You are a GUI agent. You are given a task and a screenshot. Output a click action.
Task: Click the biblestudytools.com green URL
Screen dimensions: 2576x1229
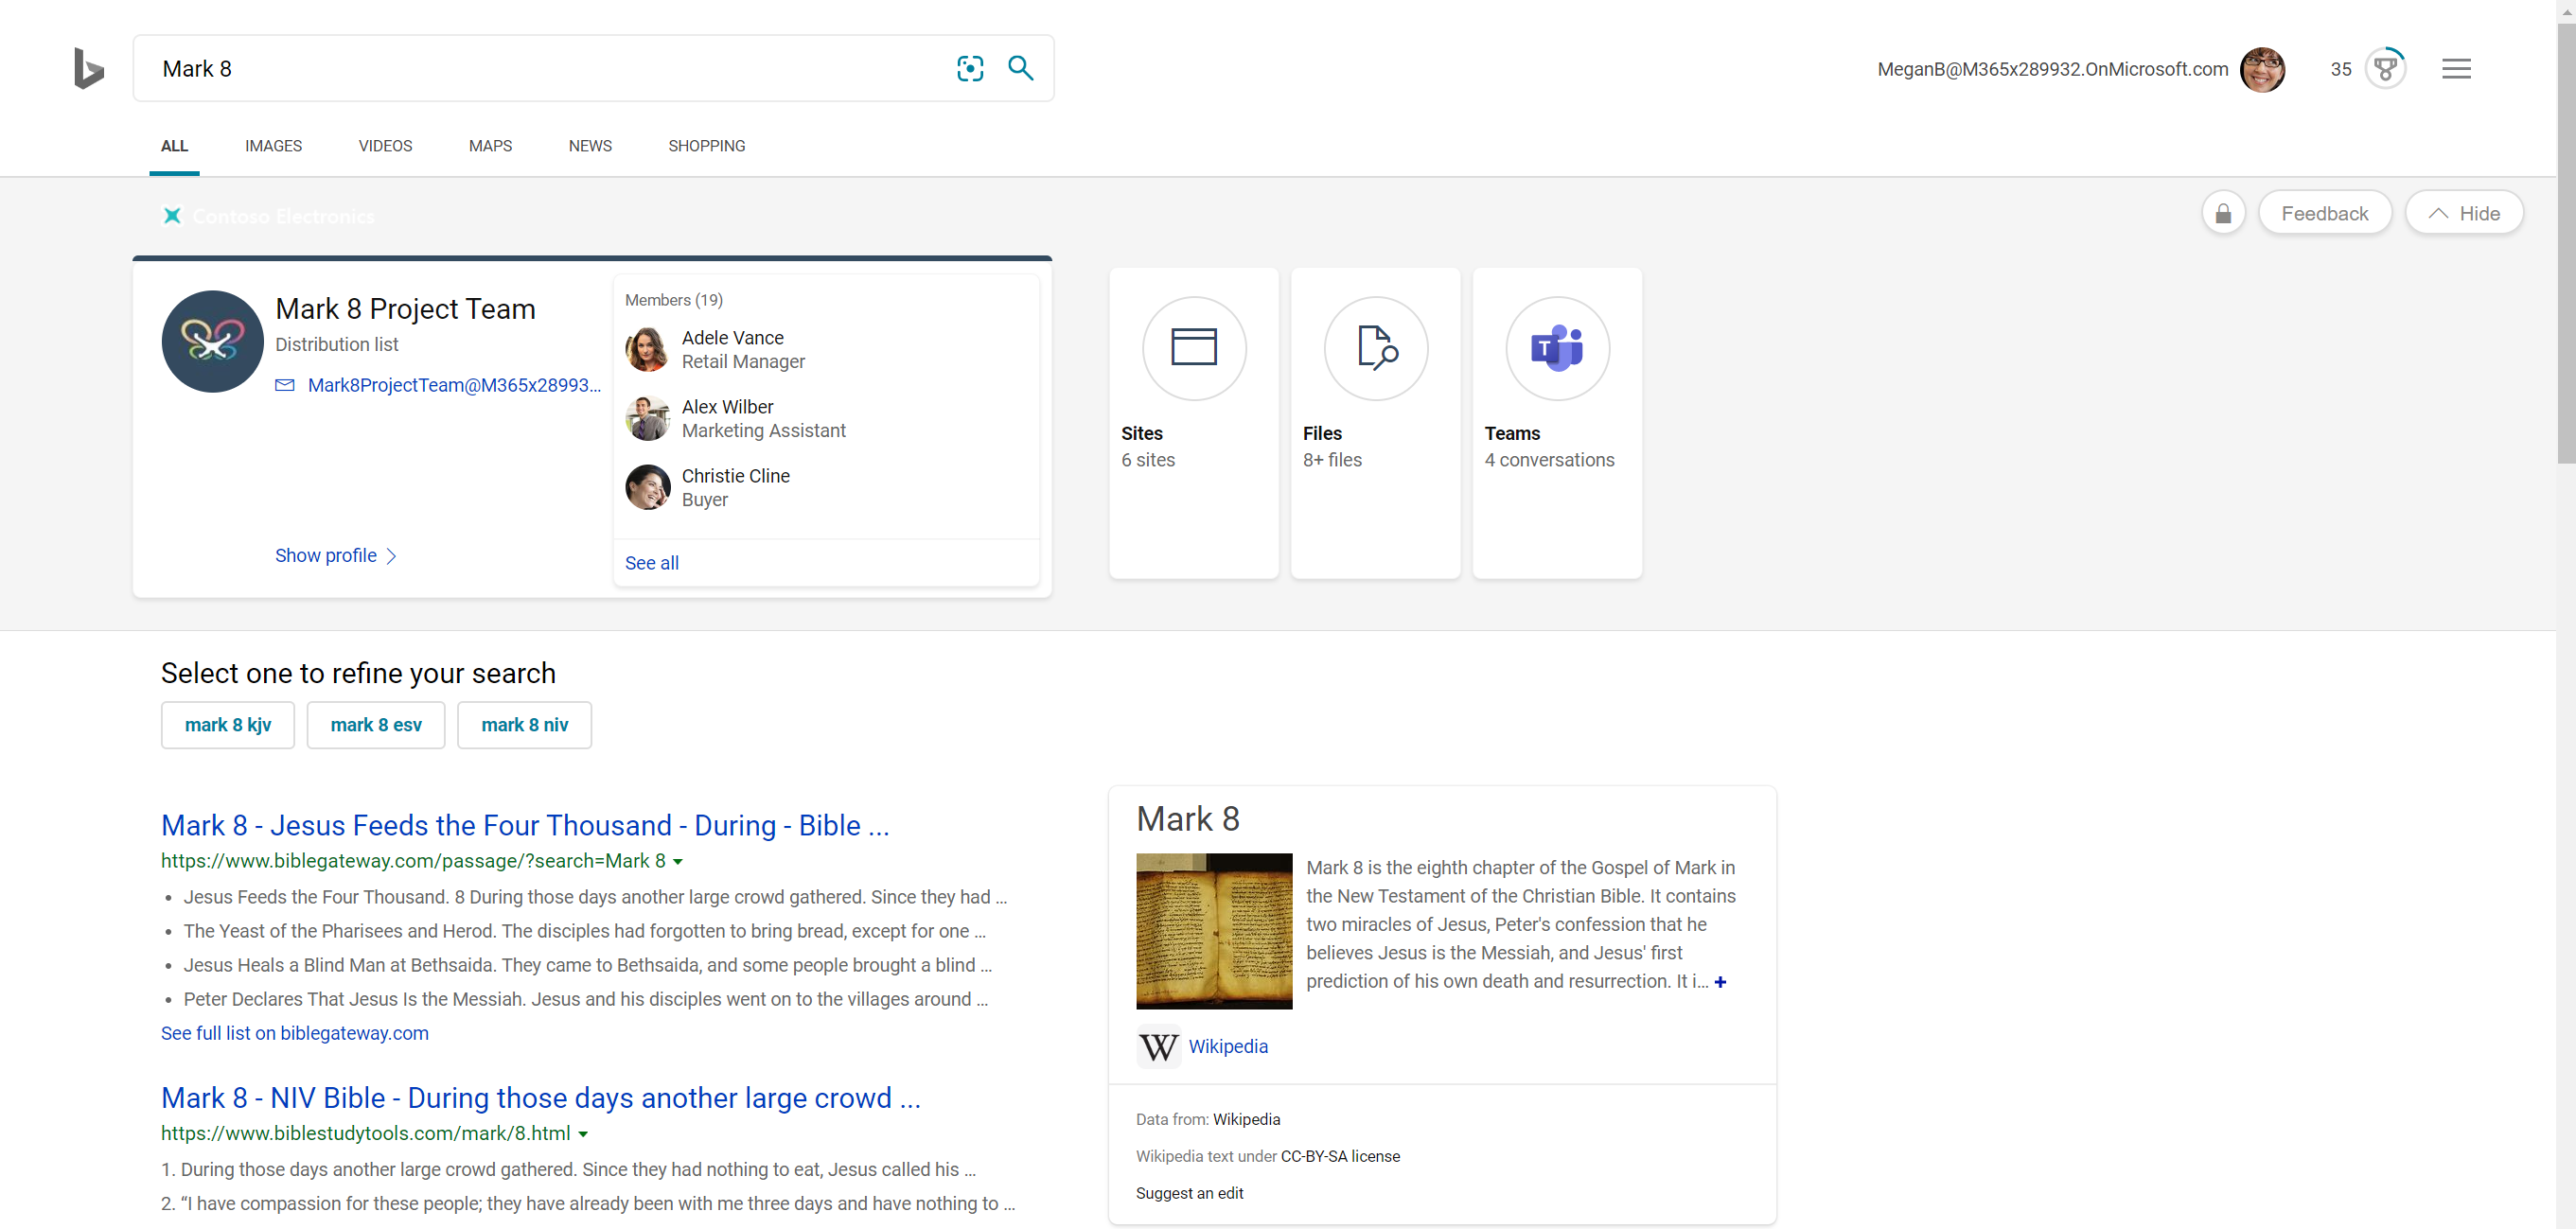tap(366, 1133)
